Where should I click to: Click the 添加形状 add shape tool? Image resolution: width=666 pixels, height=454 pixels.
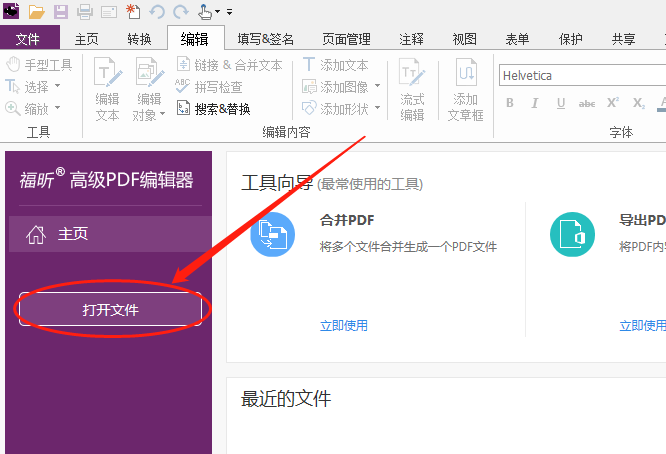pos(335,109)
